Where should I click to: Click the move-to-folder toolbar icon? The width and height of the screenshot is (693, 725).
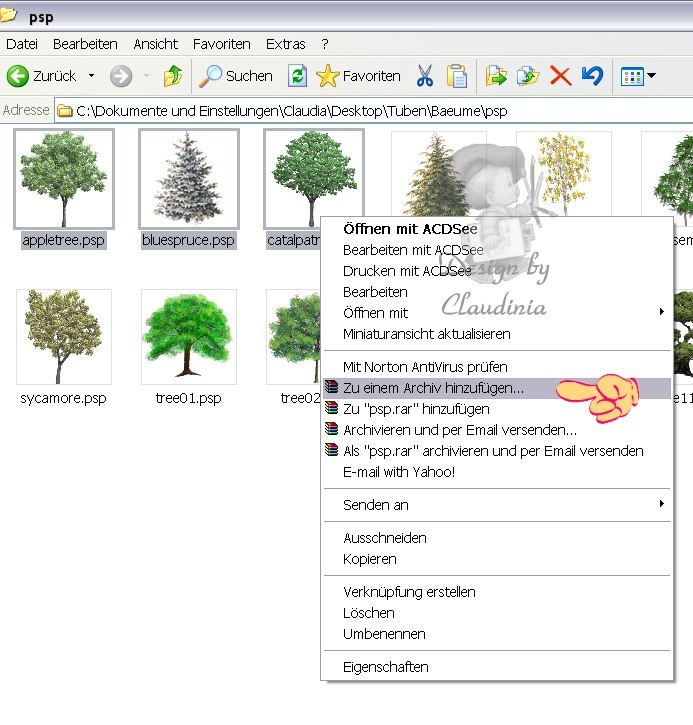tap(496, 76)
